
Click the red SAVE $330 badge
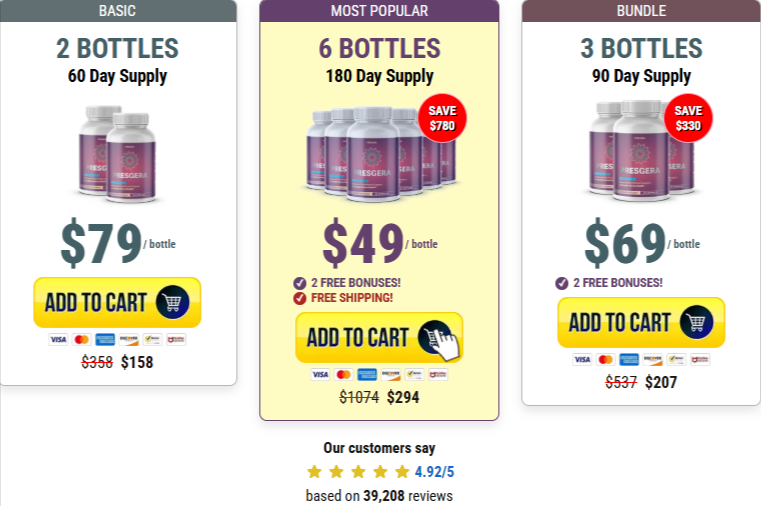pos(688,118)
